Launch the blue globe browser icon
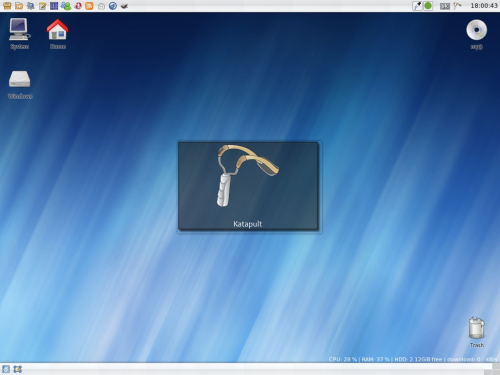This screenshot has height=375, width=500. pos(113,6)
